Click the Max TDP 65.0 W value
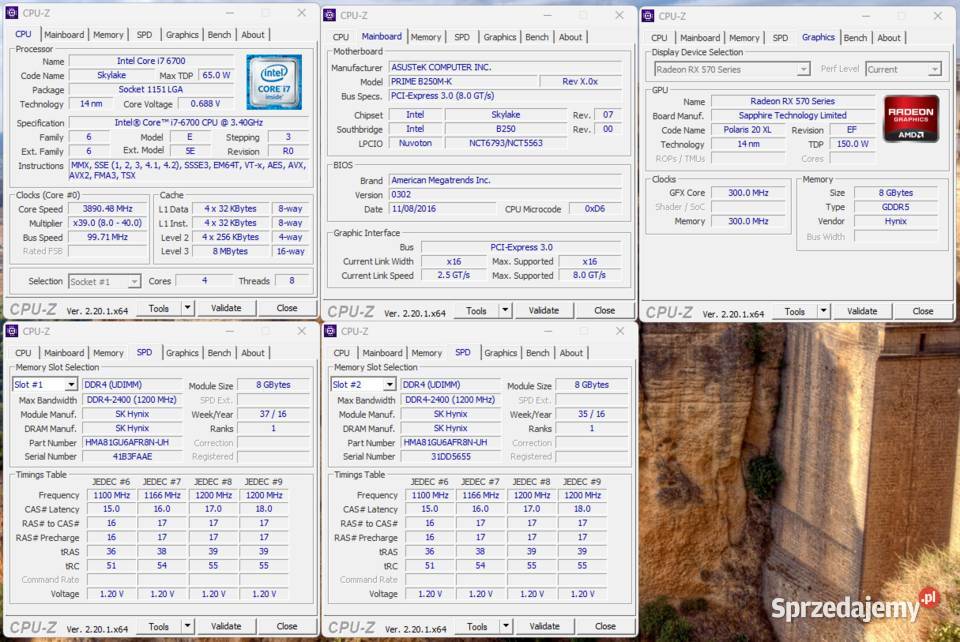Image resolution: width=960 pixels, height=642 pixels. (x=216, y=75)
